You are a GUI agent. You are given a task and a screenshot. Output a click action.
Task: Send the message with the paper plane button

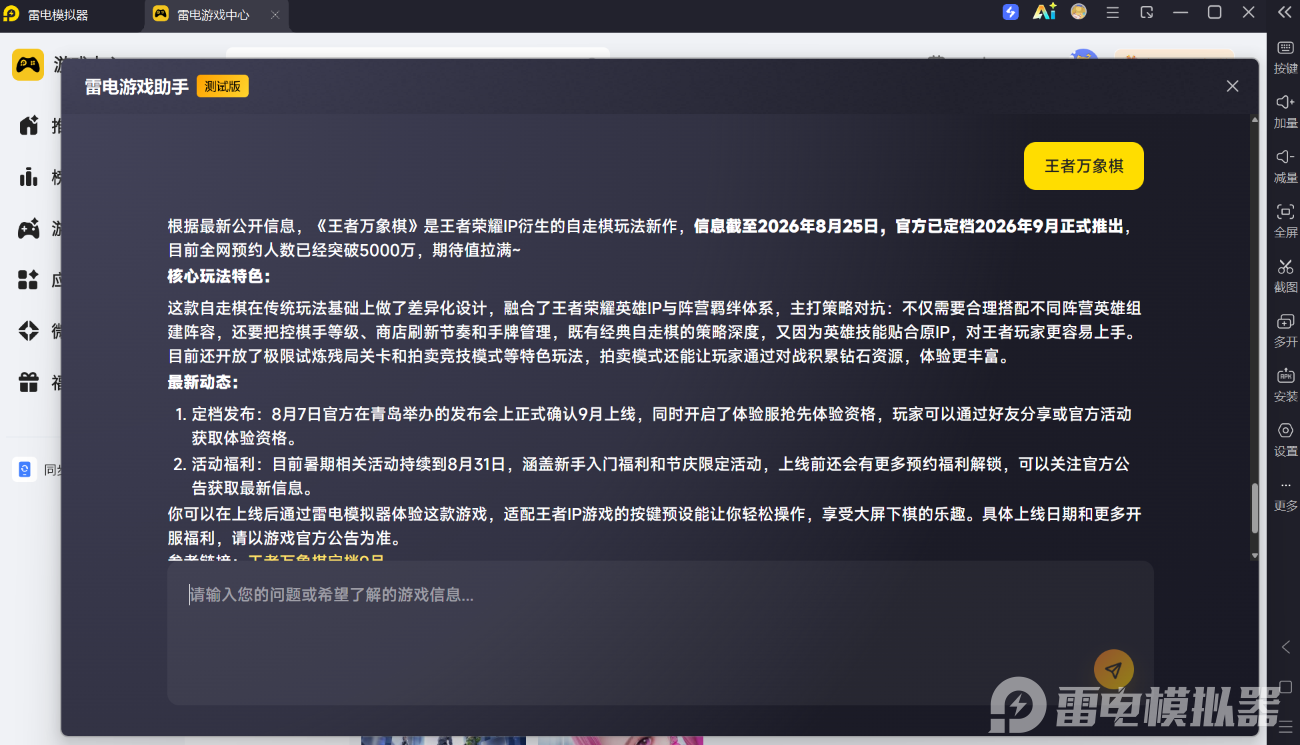click(1113, 670)
